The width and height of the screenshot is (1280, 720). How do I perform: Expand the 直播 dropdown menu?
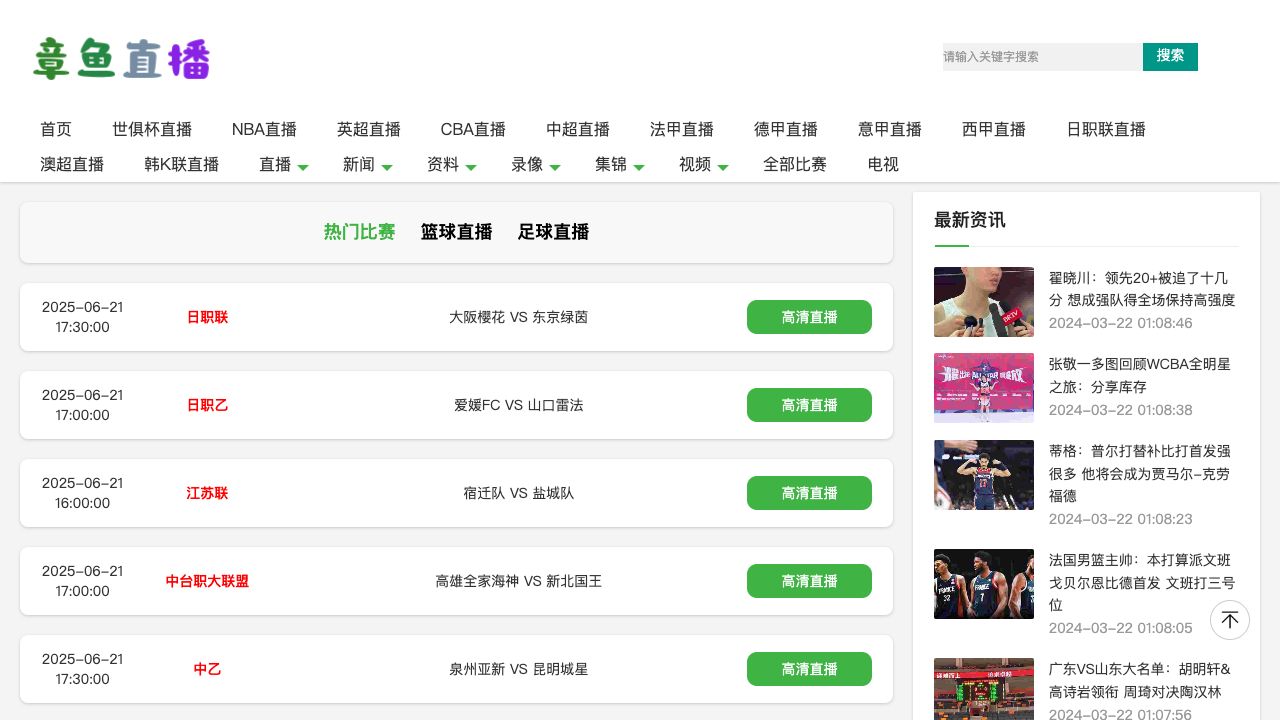pos(283,165)
